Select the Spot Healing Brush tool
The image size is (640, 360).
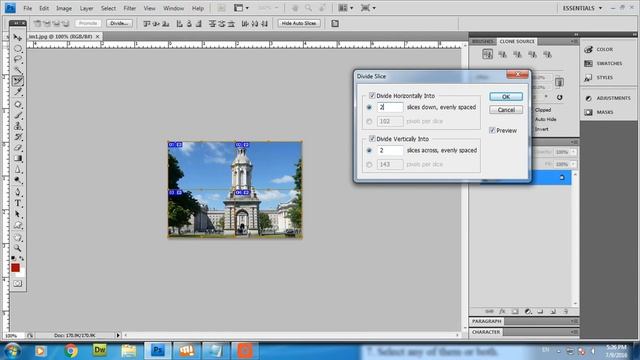(x=18, y=104)
